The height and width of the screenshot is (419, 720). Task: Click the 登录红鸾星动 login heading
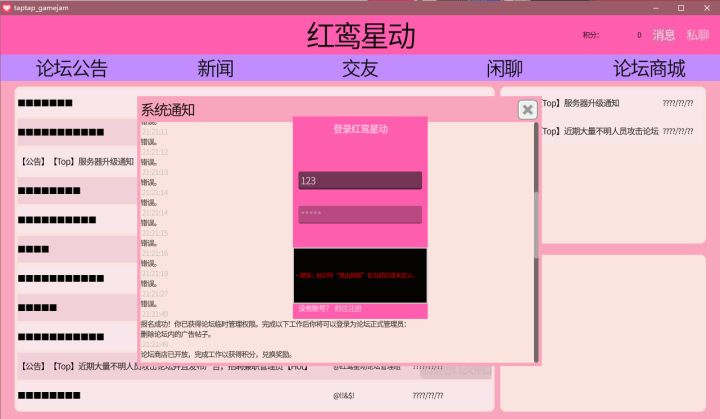[x=360, y=129]
